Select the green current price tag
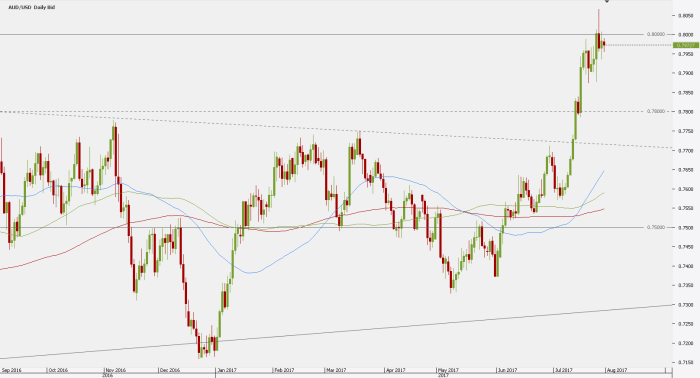 [686, 45]
